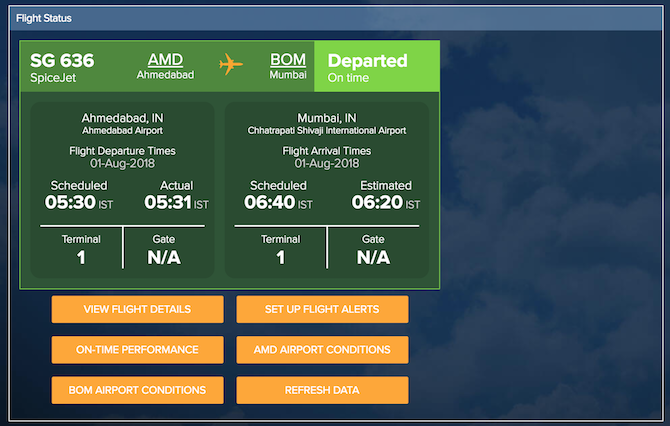Click Ahmedabad Airport name
Screen dimensions: 670x426
tap(123, 131)
